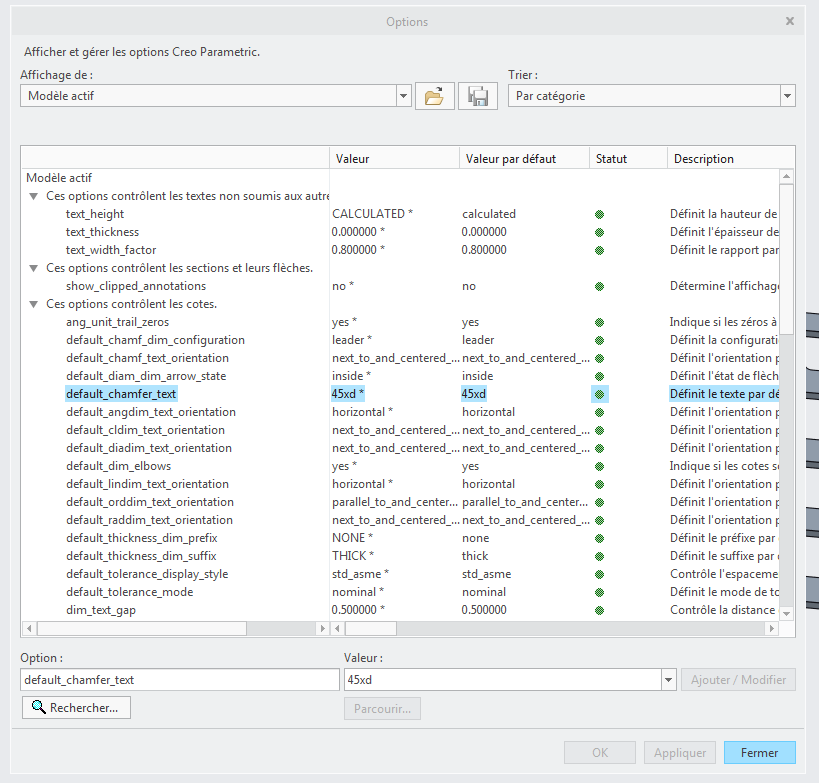This screenshot has width=819, height=783.
Task: Click vertical scrollbar up arrow in list
Action: (x=787, y=177)
